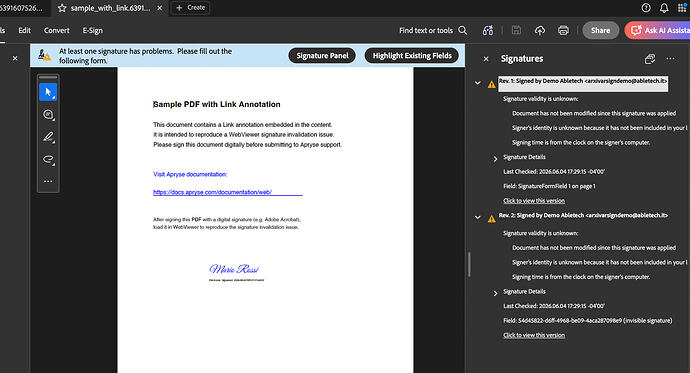Screen dimensions: 690x373
Task: Choose the comment bubble tool
Action: tap(48, 114)
